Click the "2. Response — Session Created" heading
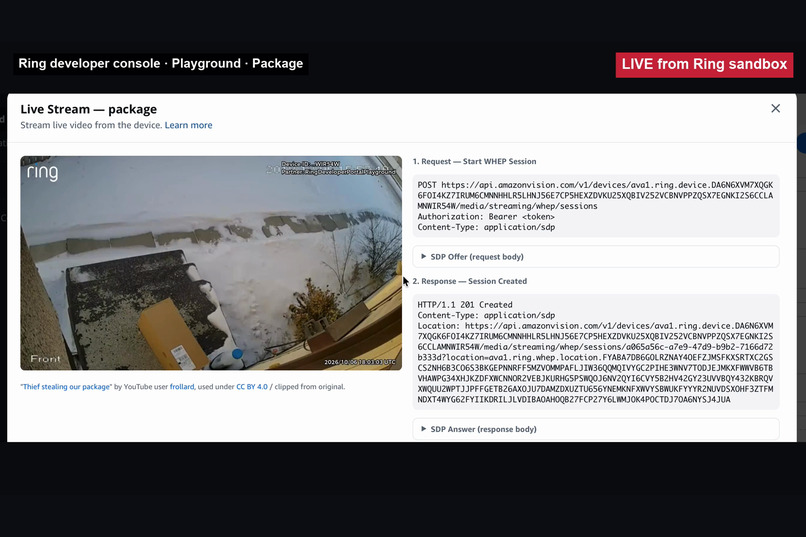The width and height of the screenshot is (806, 537). click(470, 281)
